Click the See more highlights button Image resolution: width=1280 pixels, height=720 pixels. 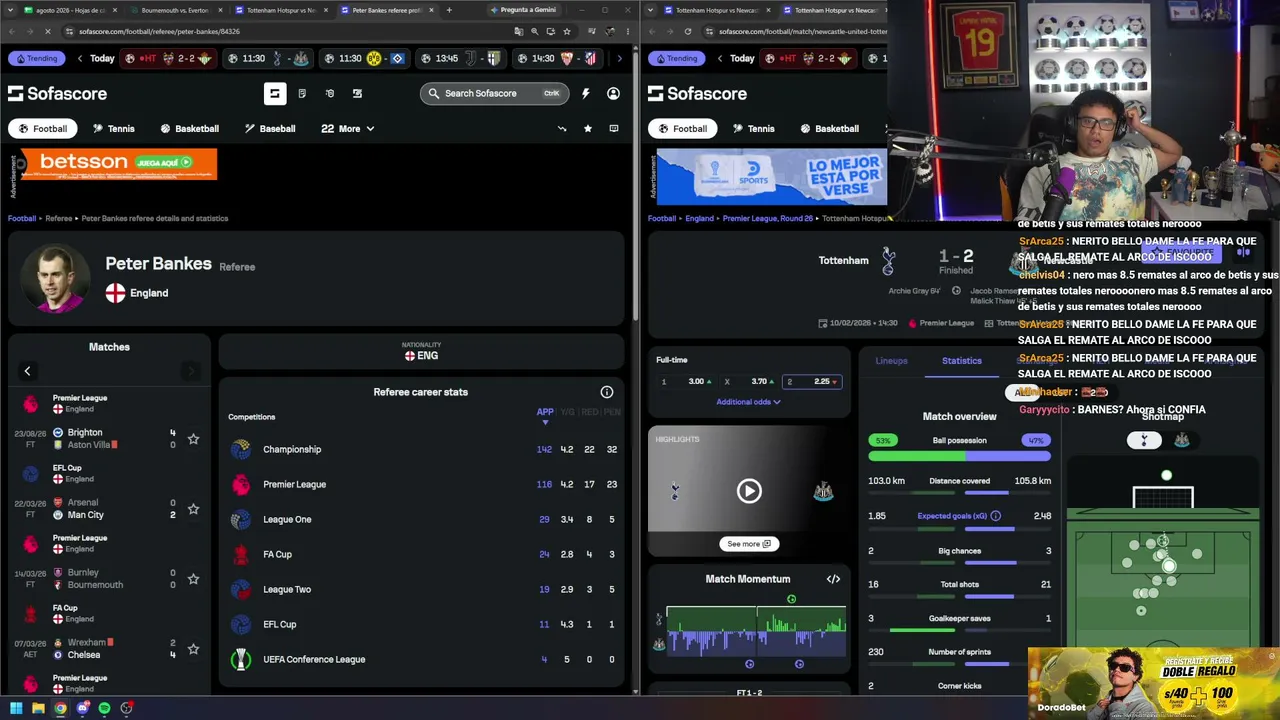pos(749,544)
